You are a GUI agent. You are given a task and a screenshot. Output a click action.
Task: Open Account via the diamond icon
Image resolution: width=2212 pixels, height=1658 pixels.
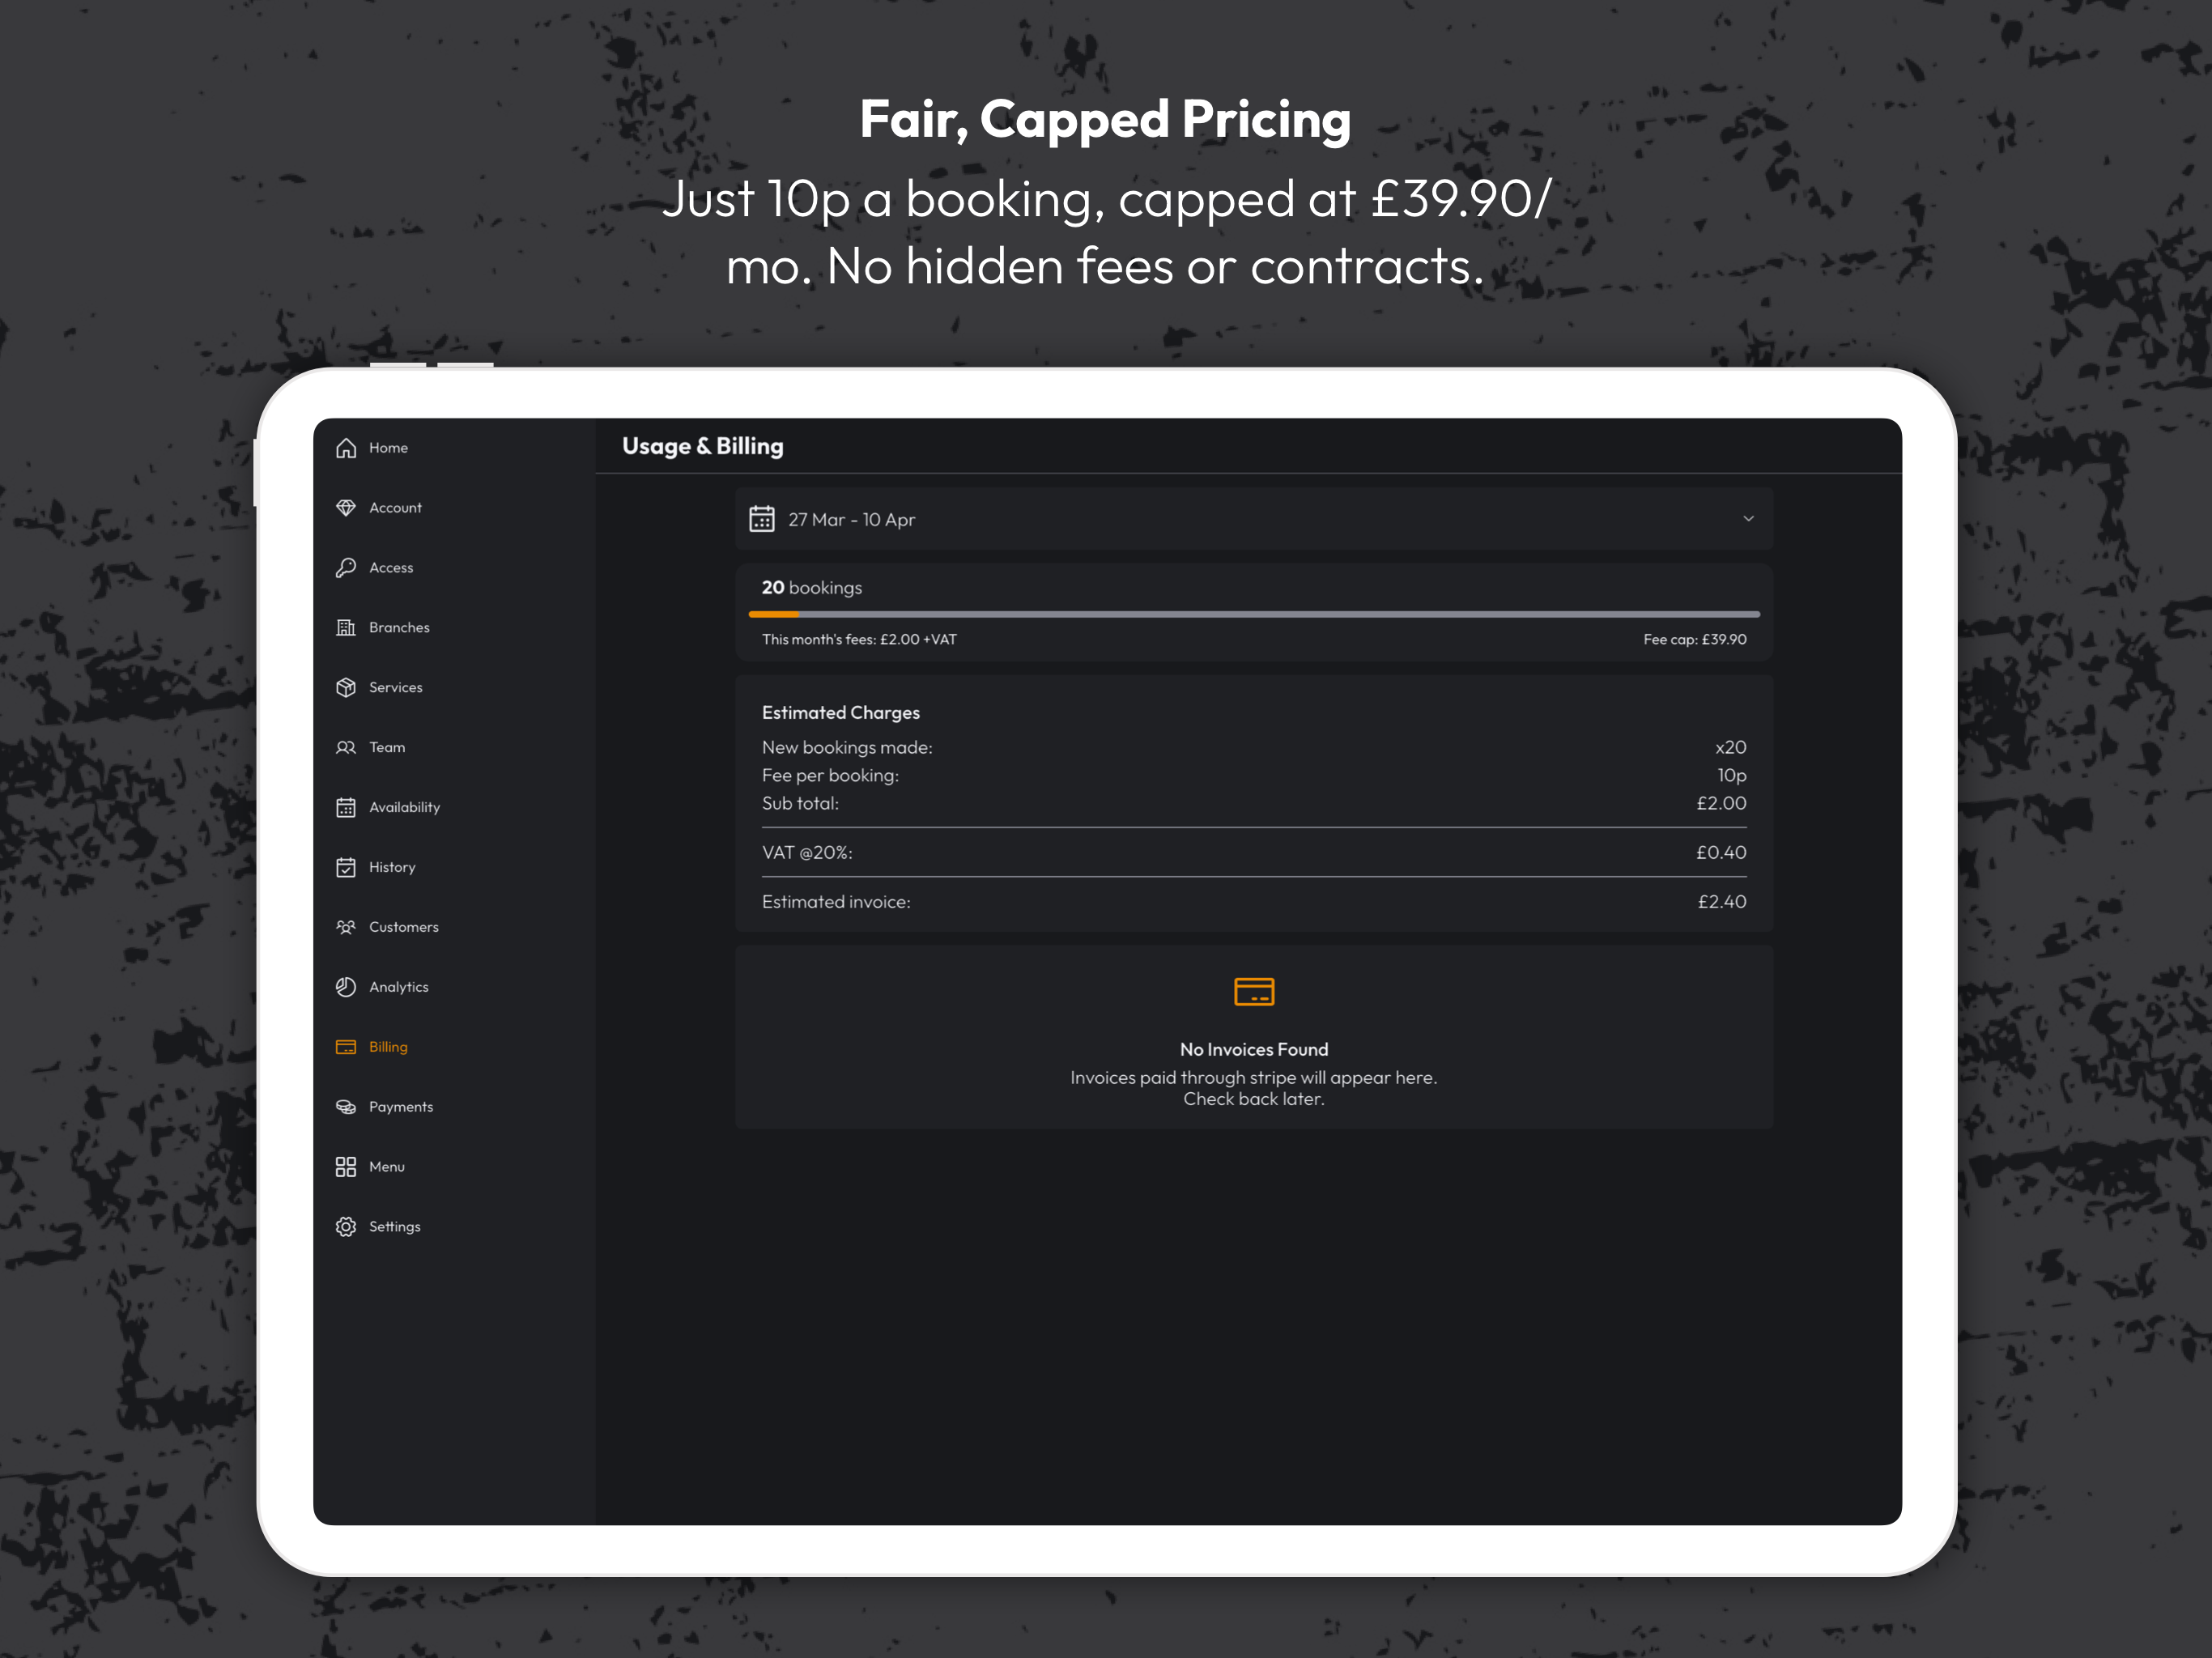346,508
